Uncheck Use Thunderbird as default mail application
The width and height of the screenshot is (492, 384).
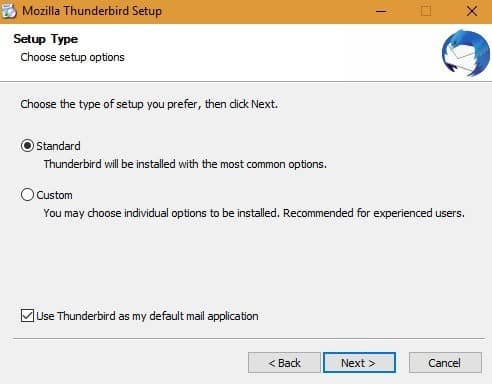pyautogui.click(x=27, y=315)
